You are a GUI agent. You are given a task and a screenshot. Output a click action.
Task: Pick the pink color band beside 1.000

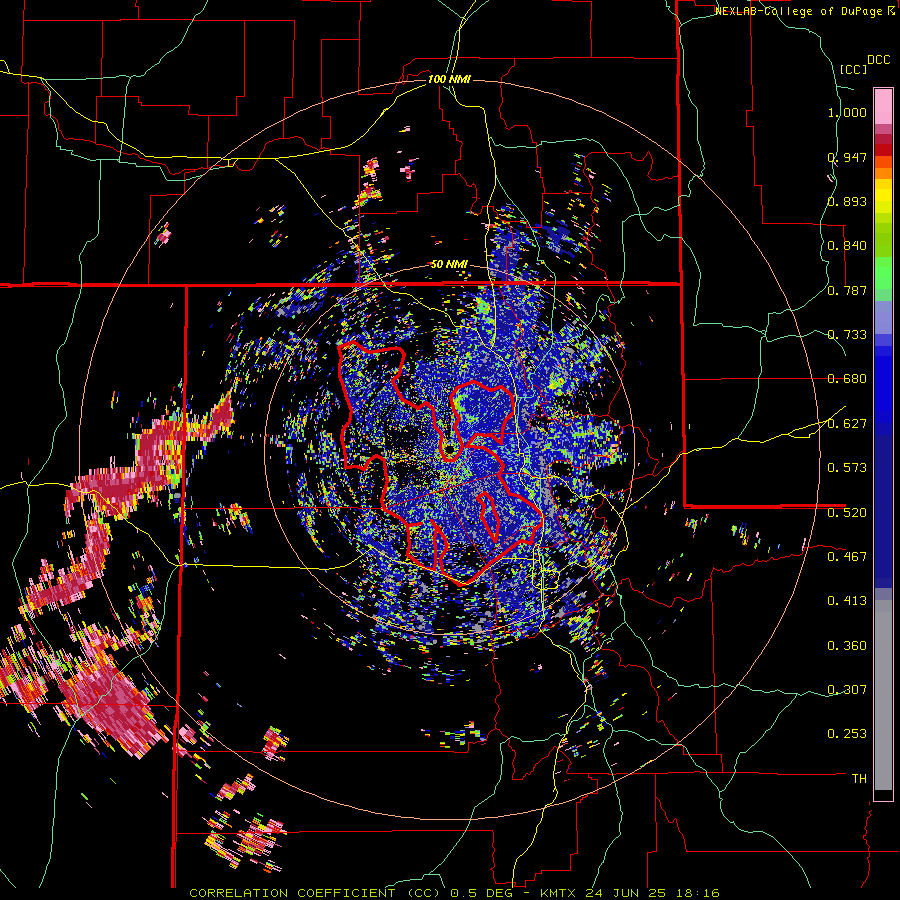coord(883,106)
